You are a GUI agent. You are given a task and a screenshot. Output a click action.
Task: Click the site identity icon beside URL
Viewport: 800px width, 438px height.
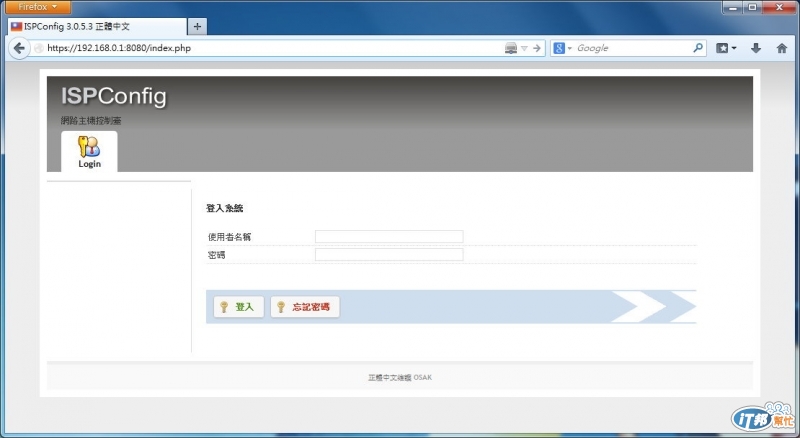[39, 48]
